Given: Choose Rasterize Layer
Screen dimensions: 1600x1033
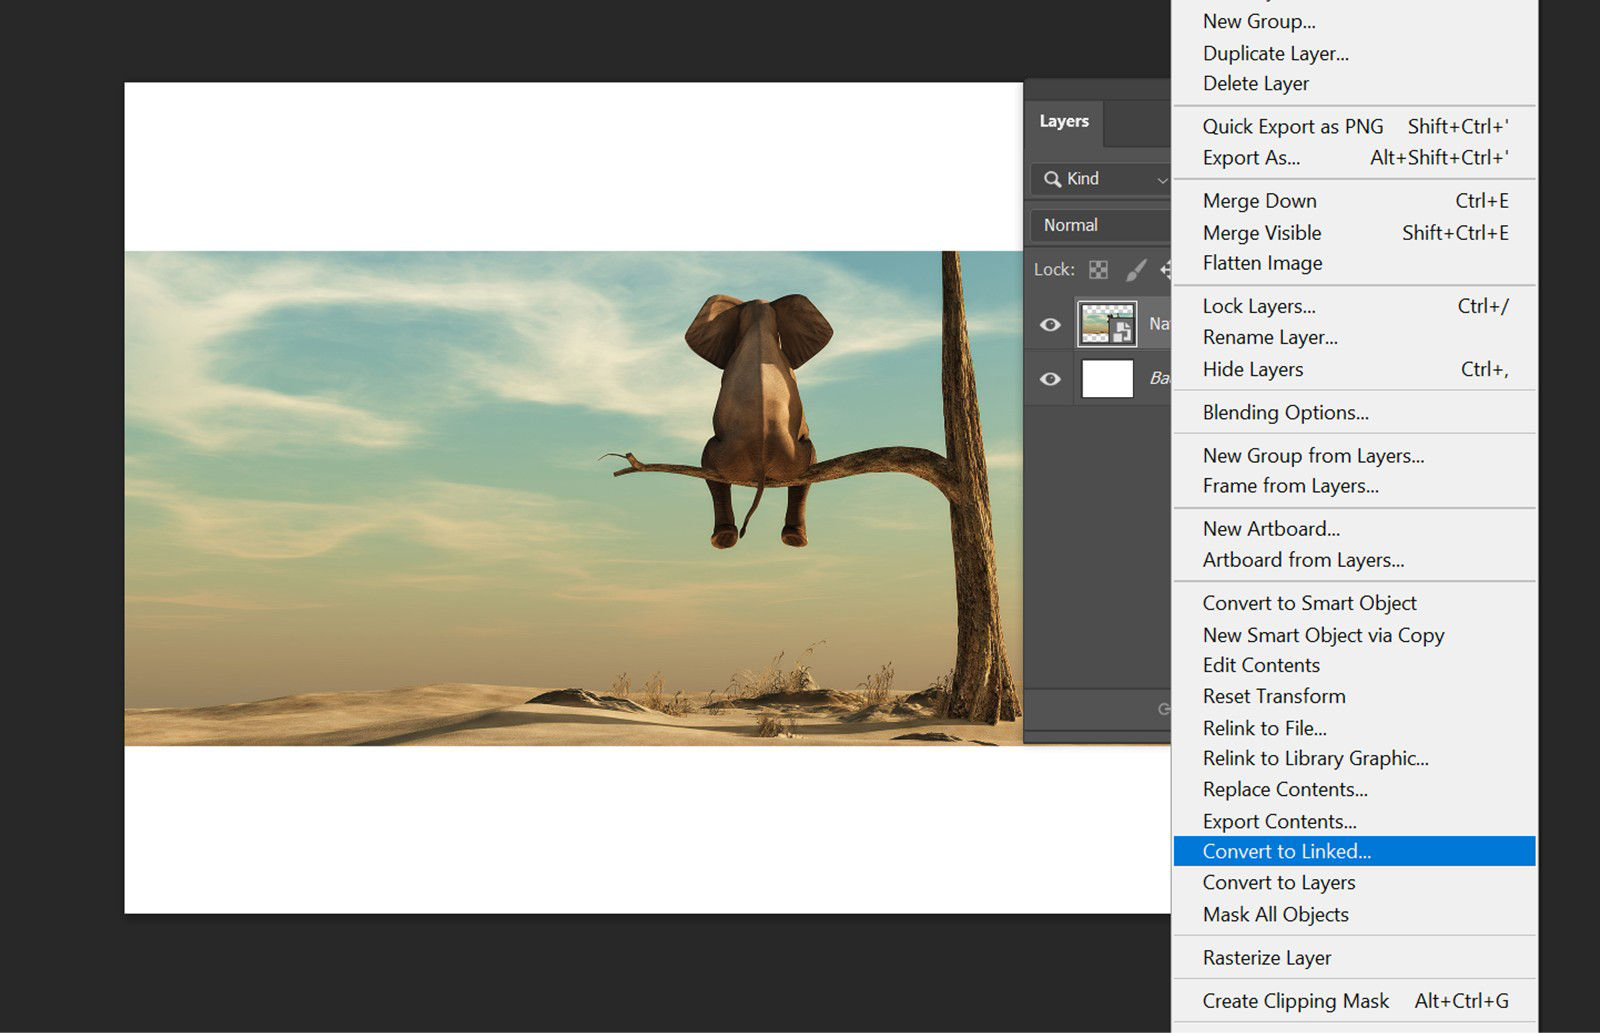Looking at the screenshot, I should coord(1265,957).
